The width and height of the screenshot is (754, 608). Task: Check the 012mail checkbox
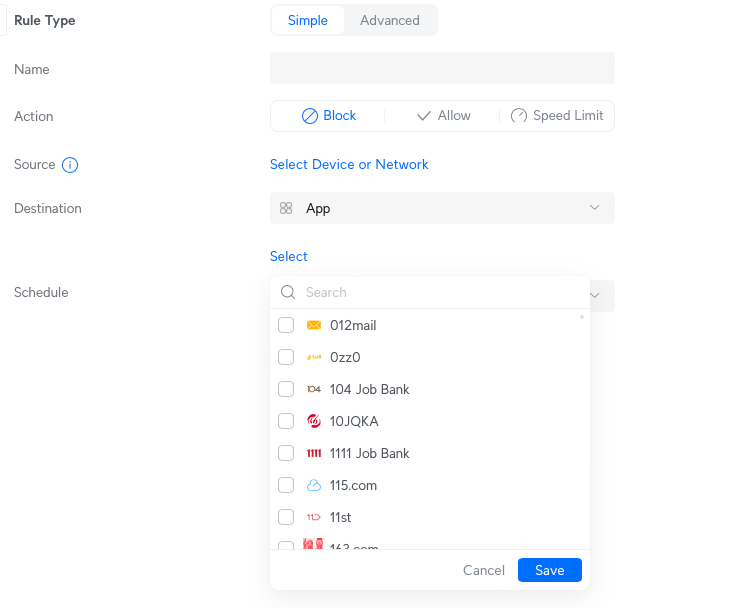(286, 325)
